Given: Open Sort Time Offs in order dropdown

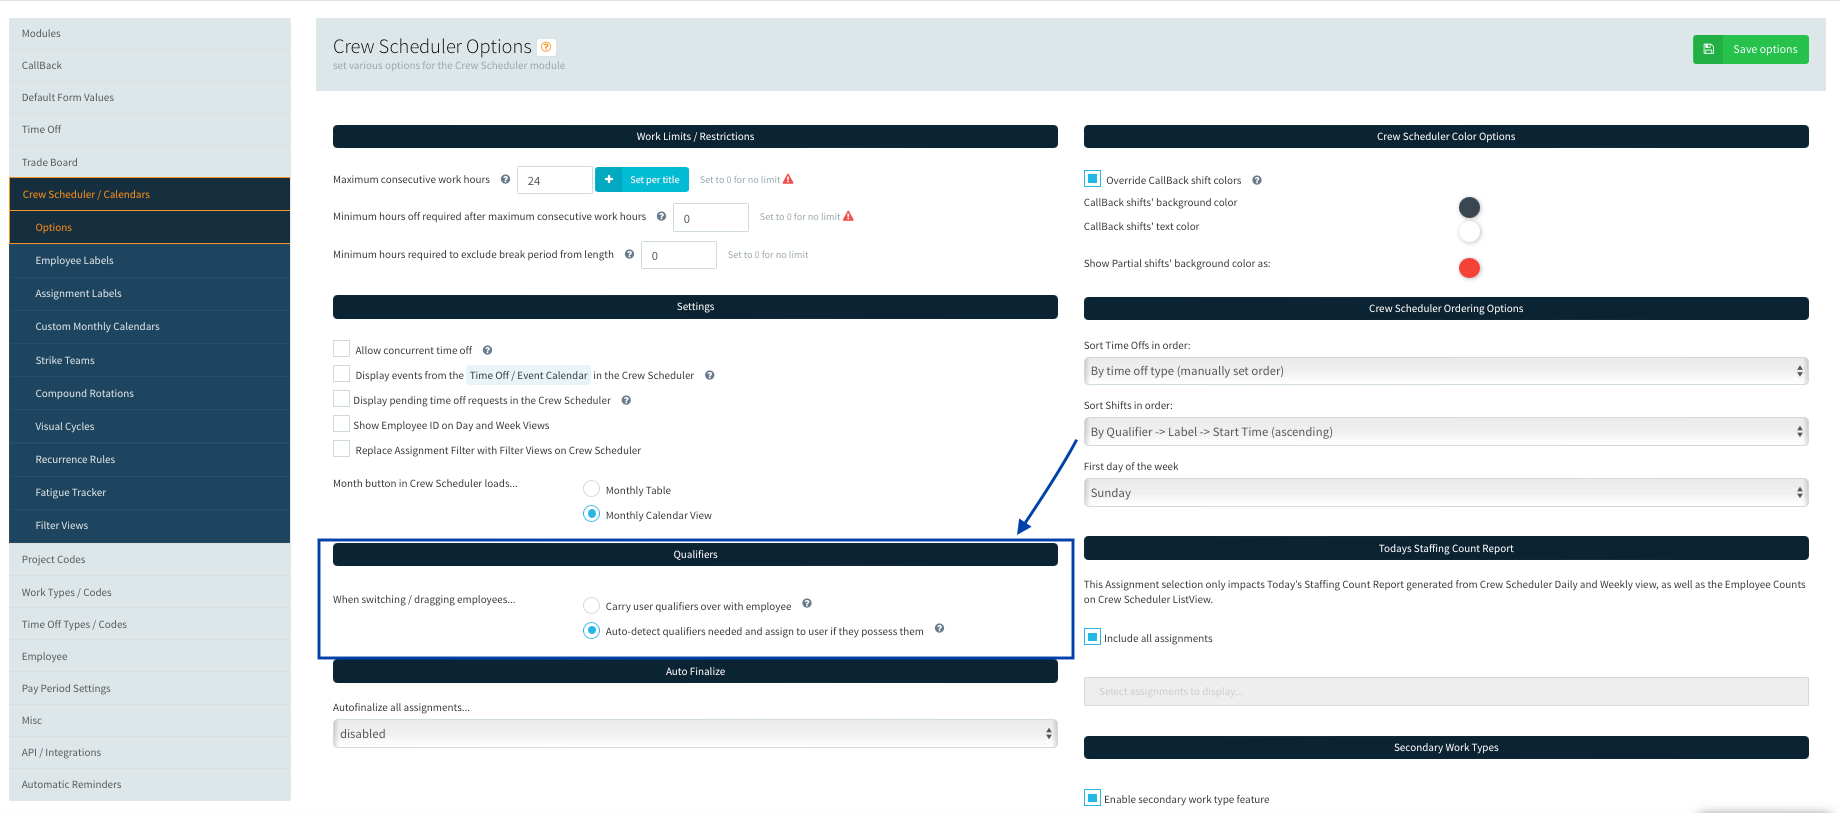Looking at the screenshot, I should point(1446,371).
